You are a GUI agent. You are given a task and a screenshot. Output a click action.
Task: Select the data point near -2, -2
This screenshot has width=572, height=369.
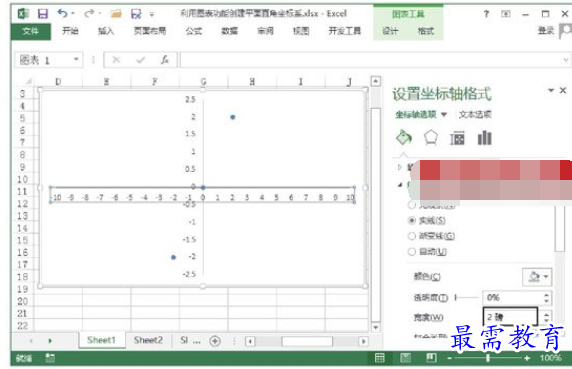[173, 257]
